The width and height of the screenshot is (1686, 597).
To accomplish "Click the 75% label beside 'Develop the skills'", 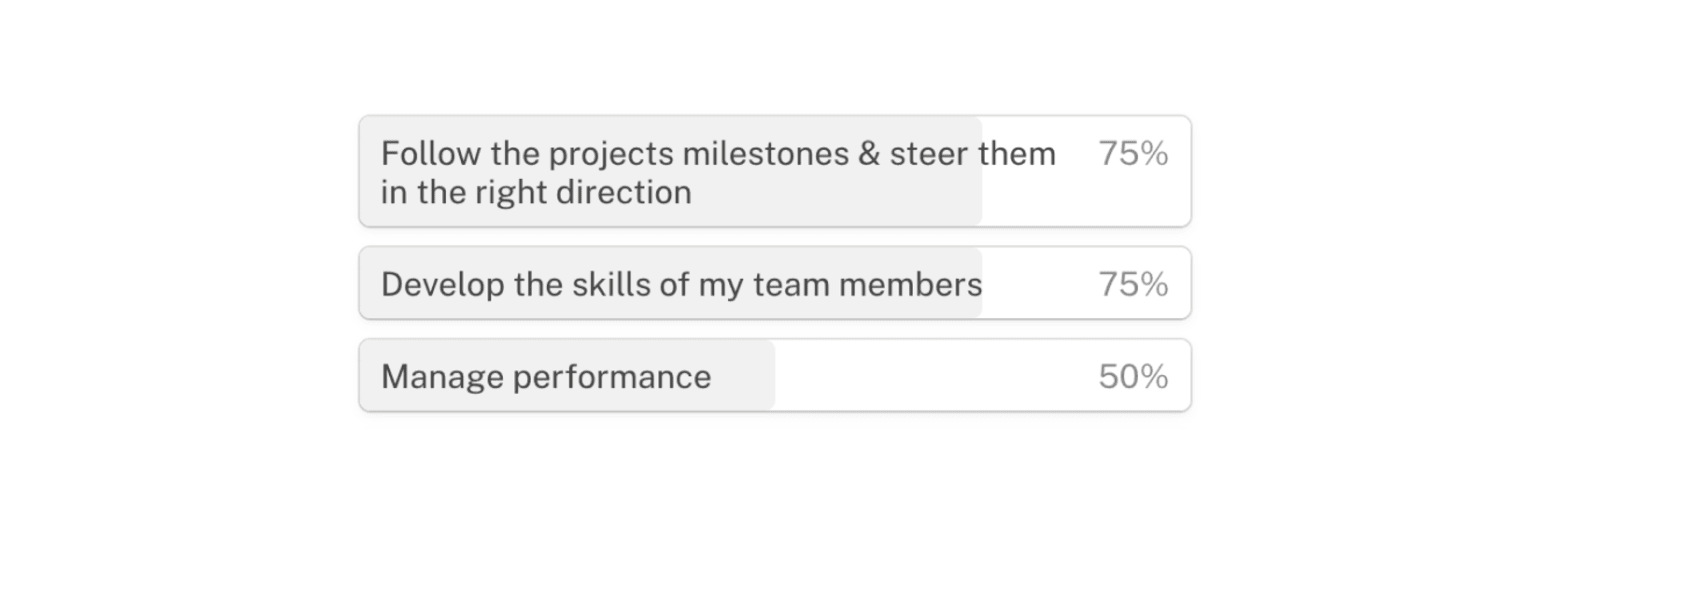I will (1133, 284).
